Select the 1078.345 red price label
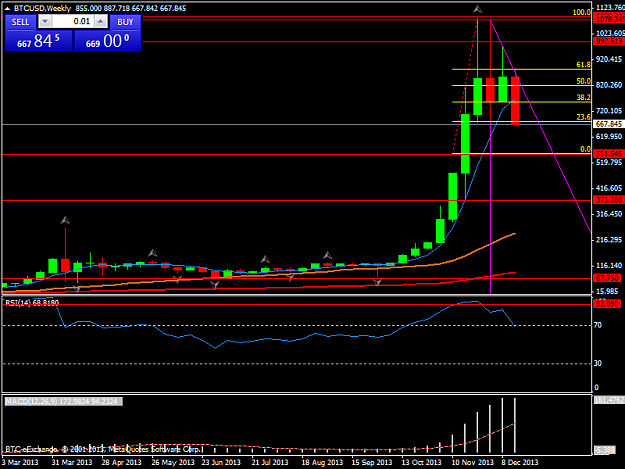The height and width of the screenshot is (469, 625). tap(609, 19)
